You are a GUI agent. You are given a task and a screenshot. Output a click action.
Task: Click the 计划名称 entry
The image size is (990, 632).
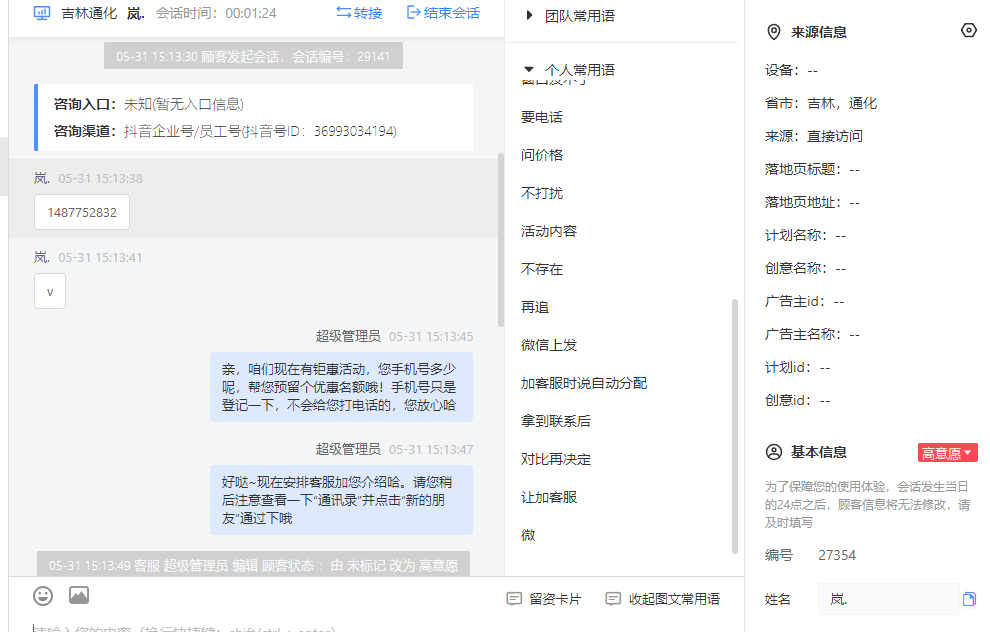[805, 236]
